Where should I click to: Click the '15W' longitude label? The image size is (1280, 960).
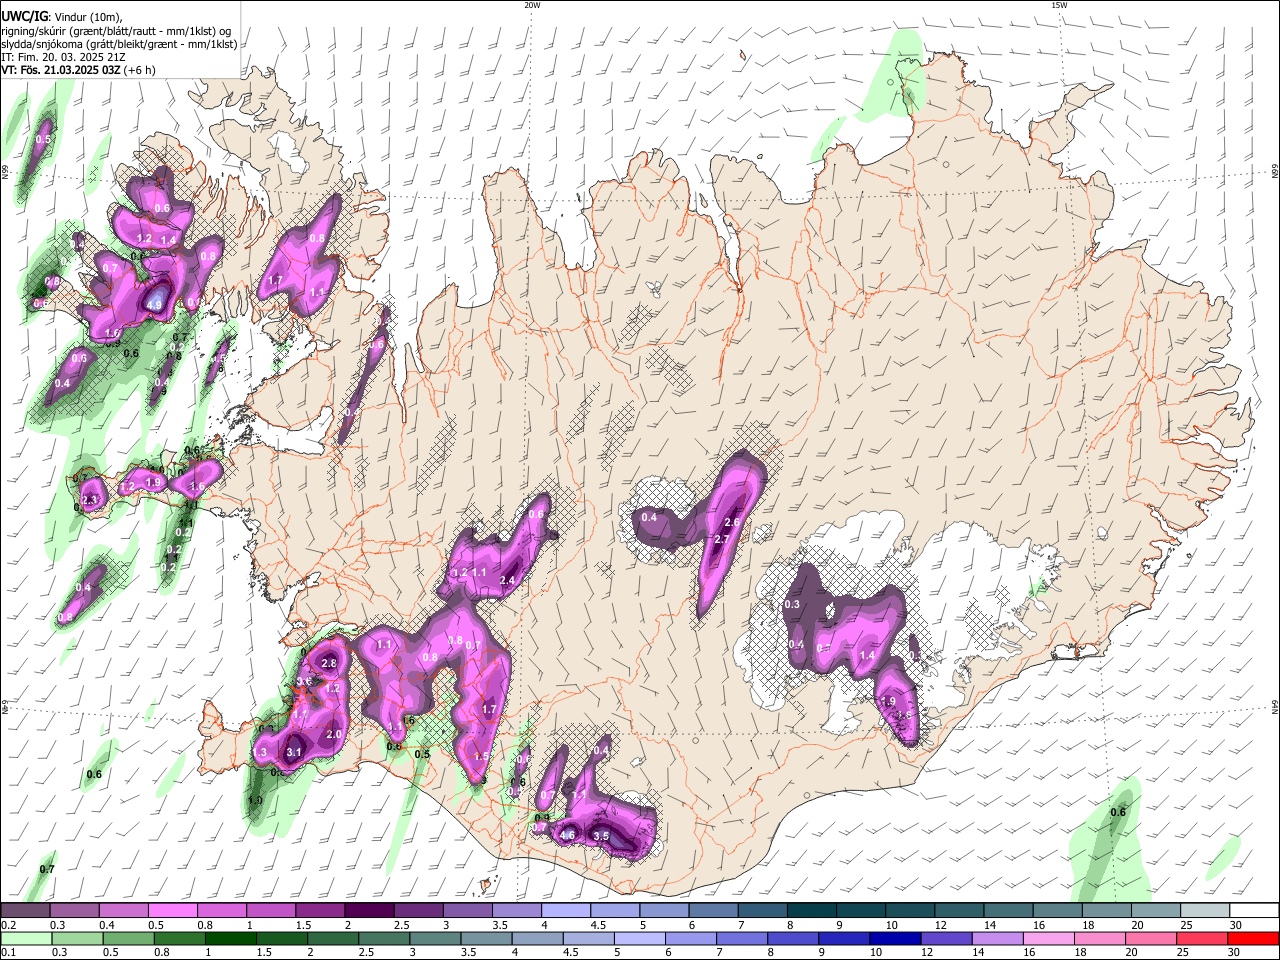(1059, 5)
